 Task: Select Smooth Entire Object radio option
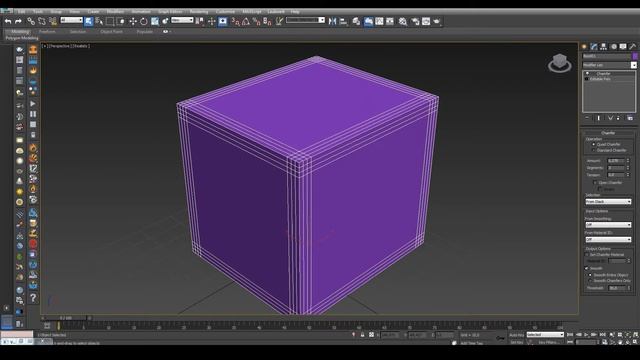(590, 275)
